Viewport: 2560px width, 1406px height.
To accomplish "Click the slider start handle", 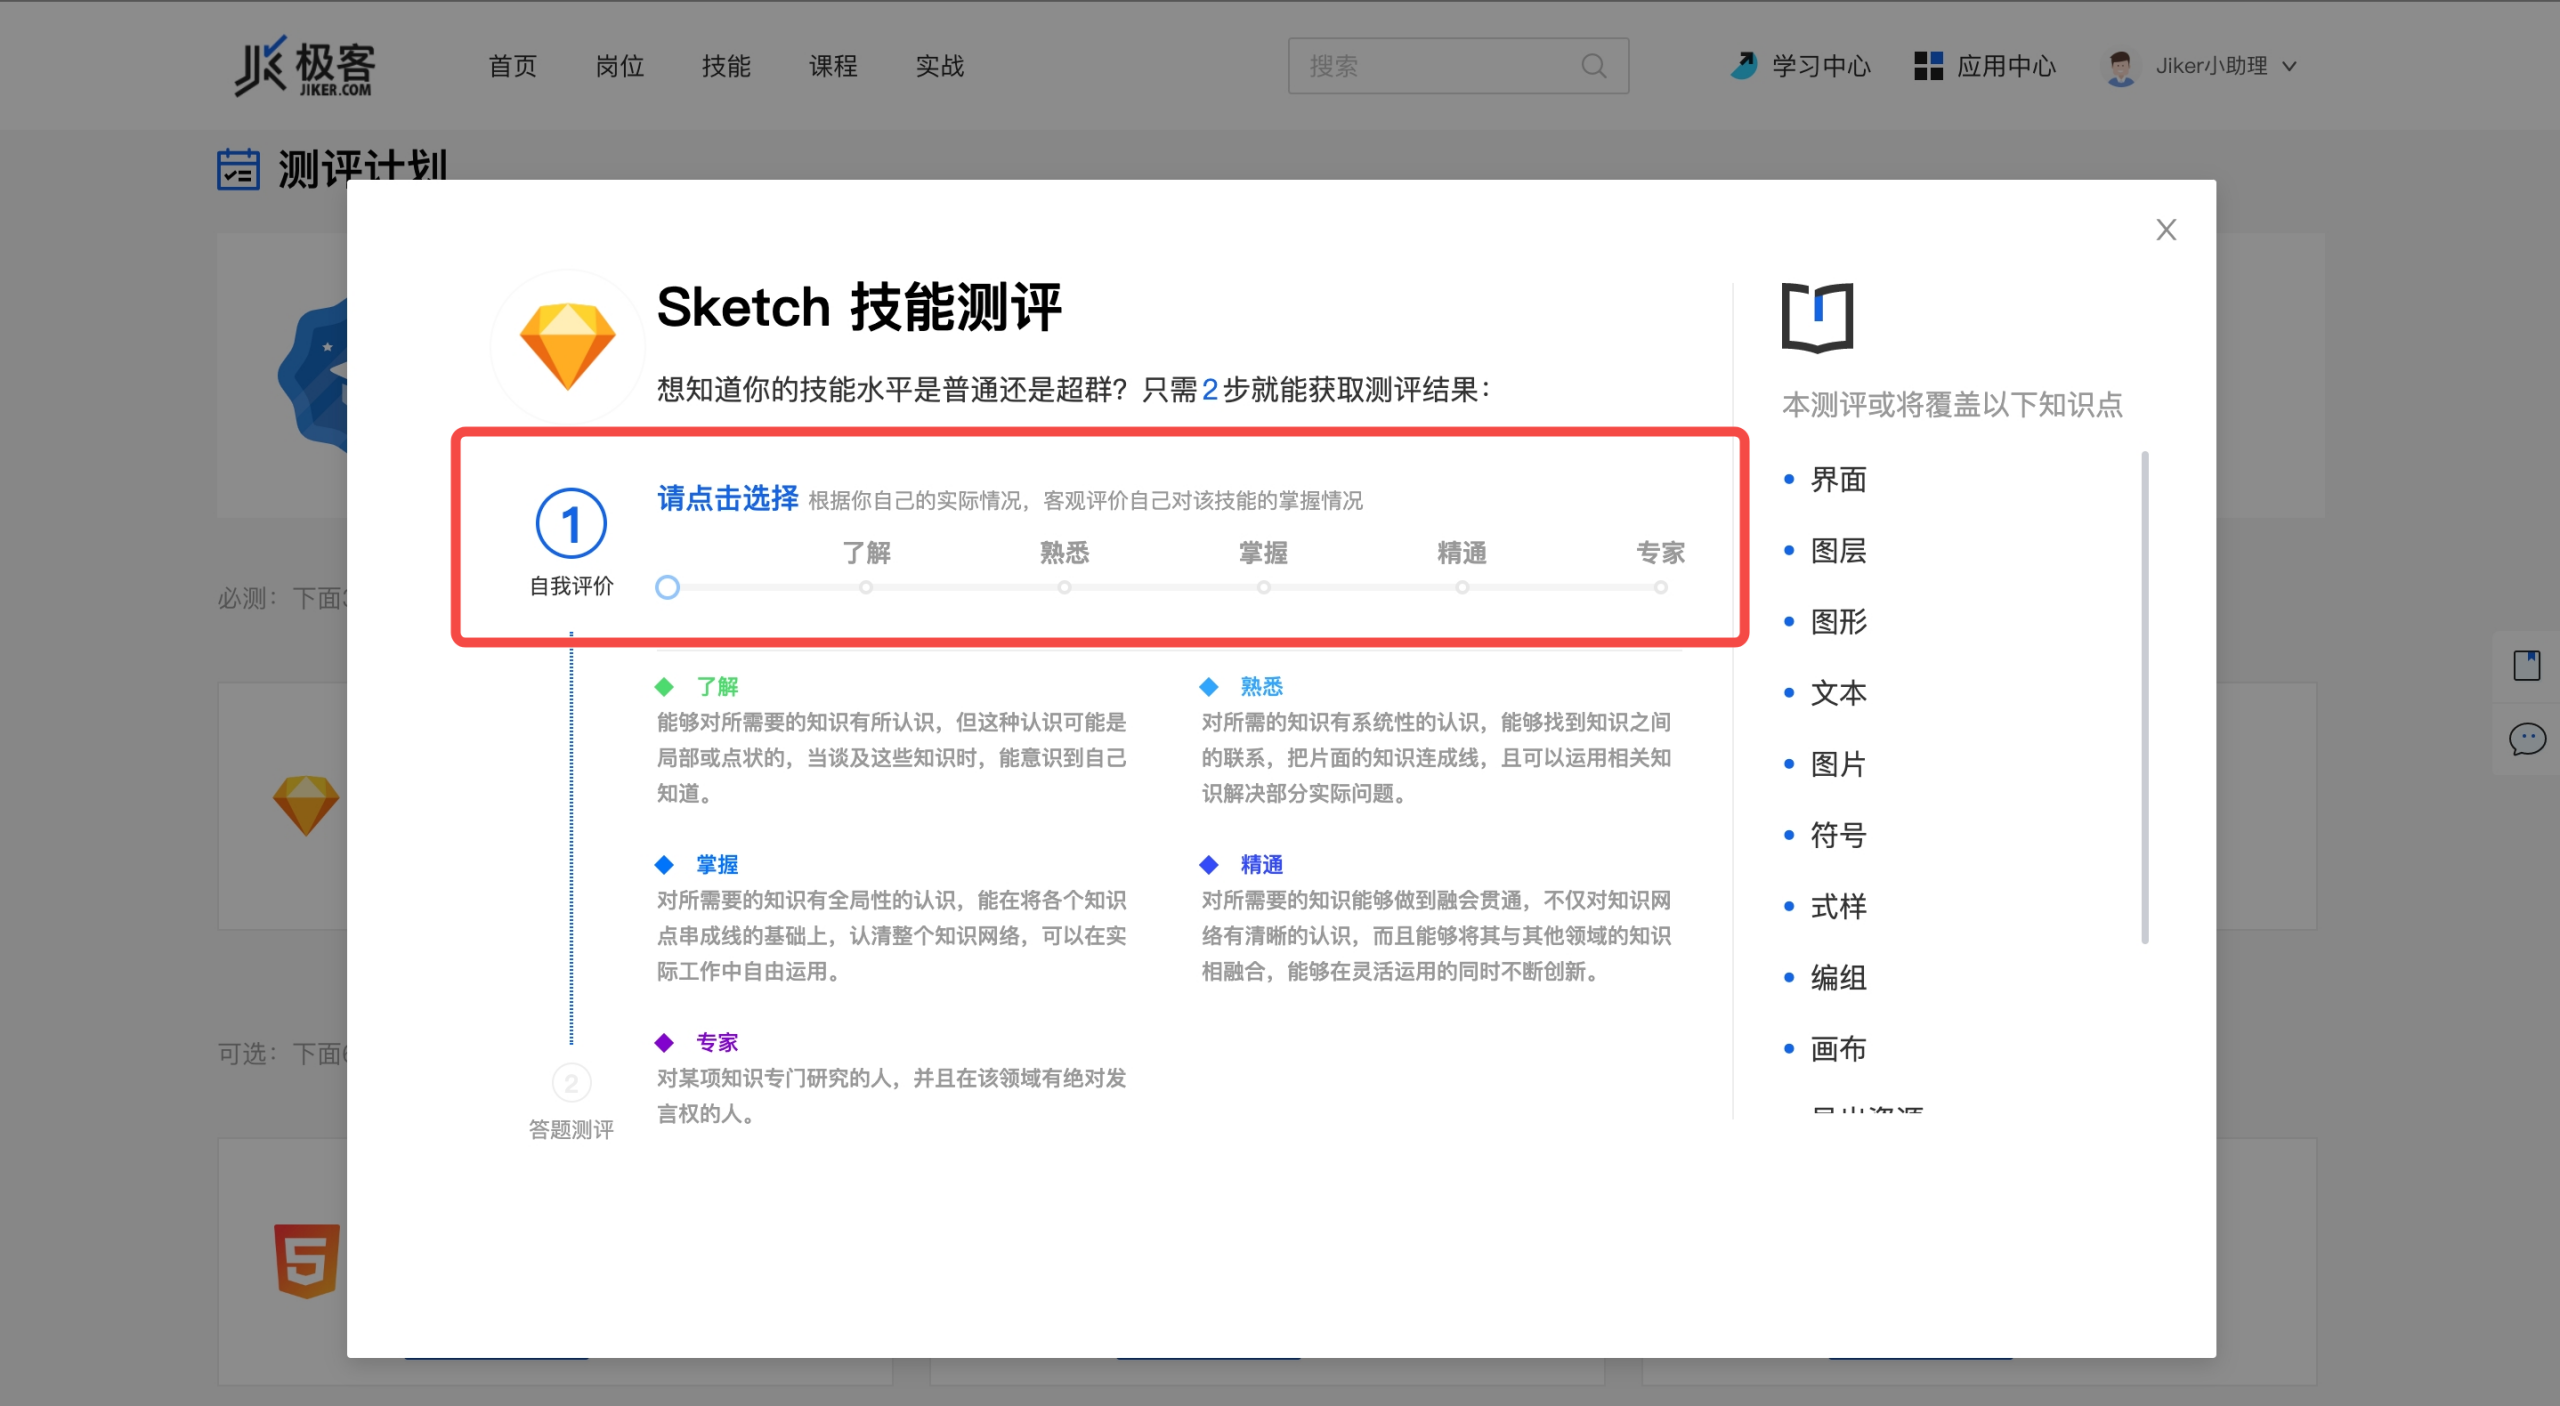I will coord(667,588).
